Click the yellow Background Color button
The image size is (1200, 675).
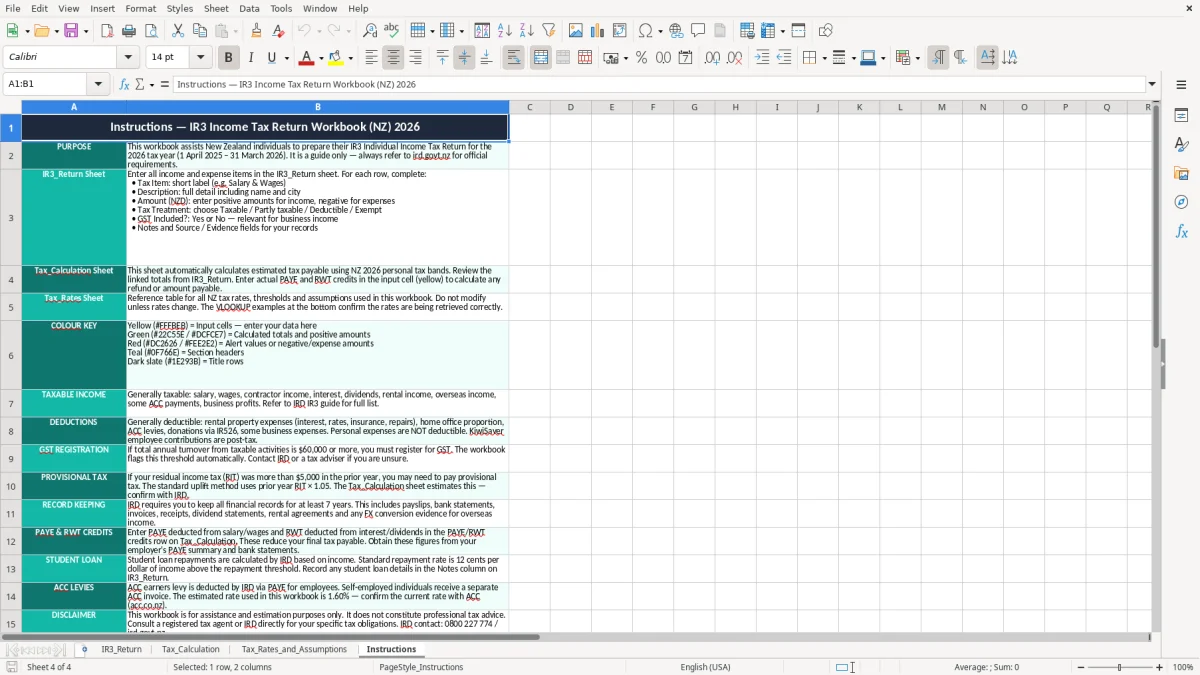[x=336, y=58]
